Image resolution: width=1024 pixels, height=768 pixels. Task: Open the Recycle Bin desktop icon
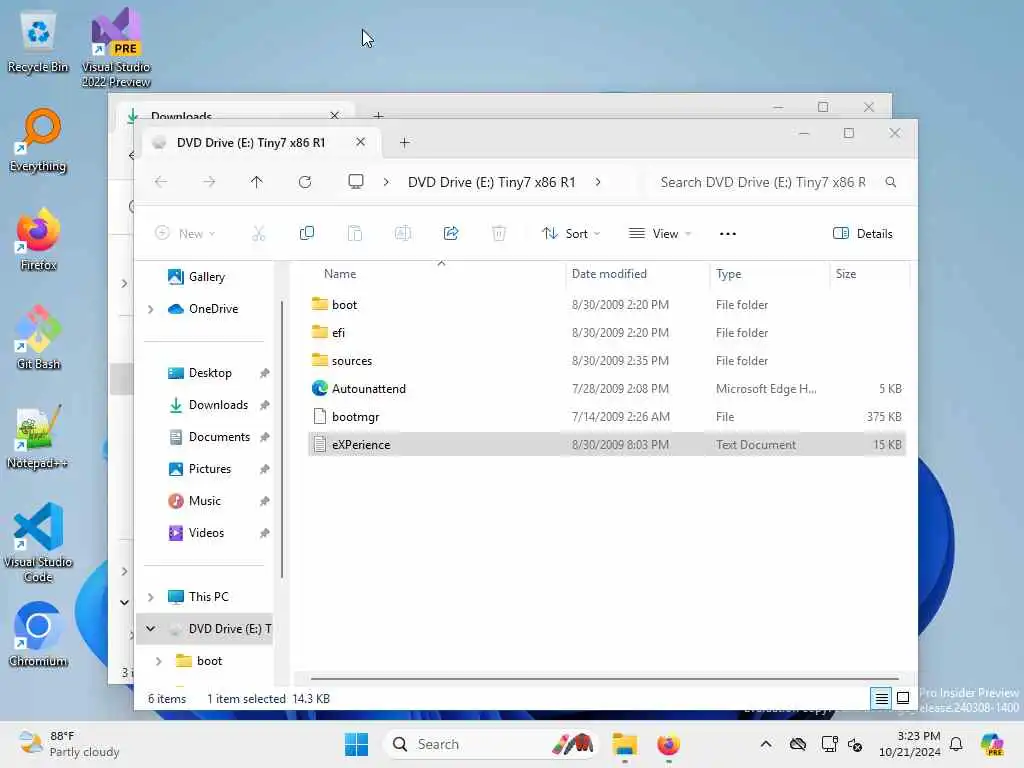click(x=38, y=43)
